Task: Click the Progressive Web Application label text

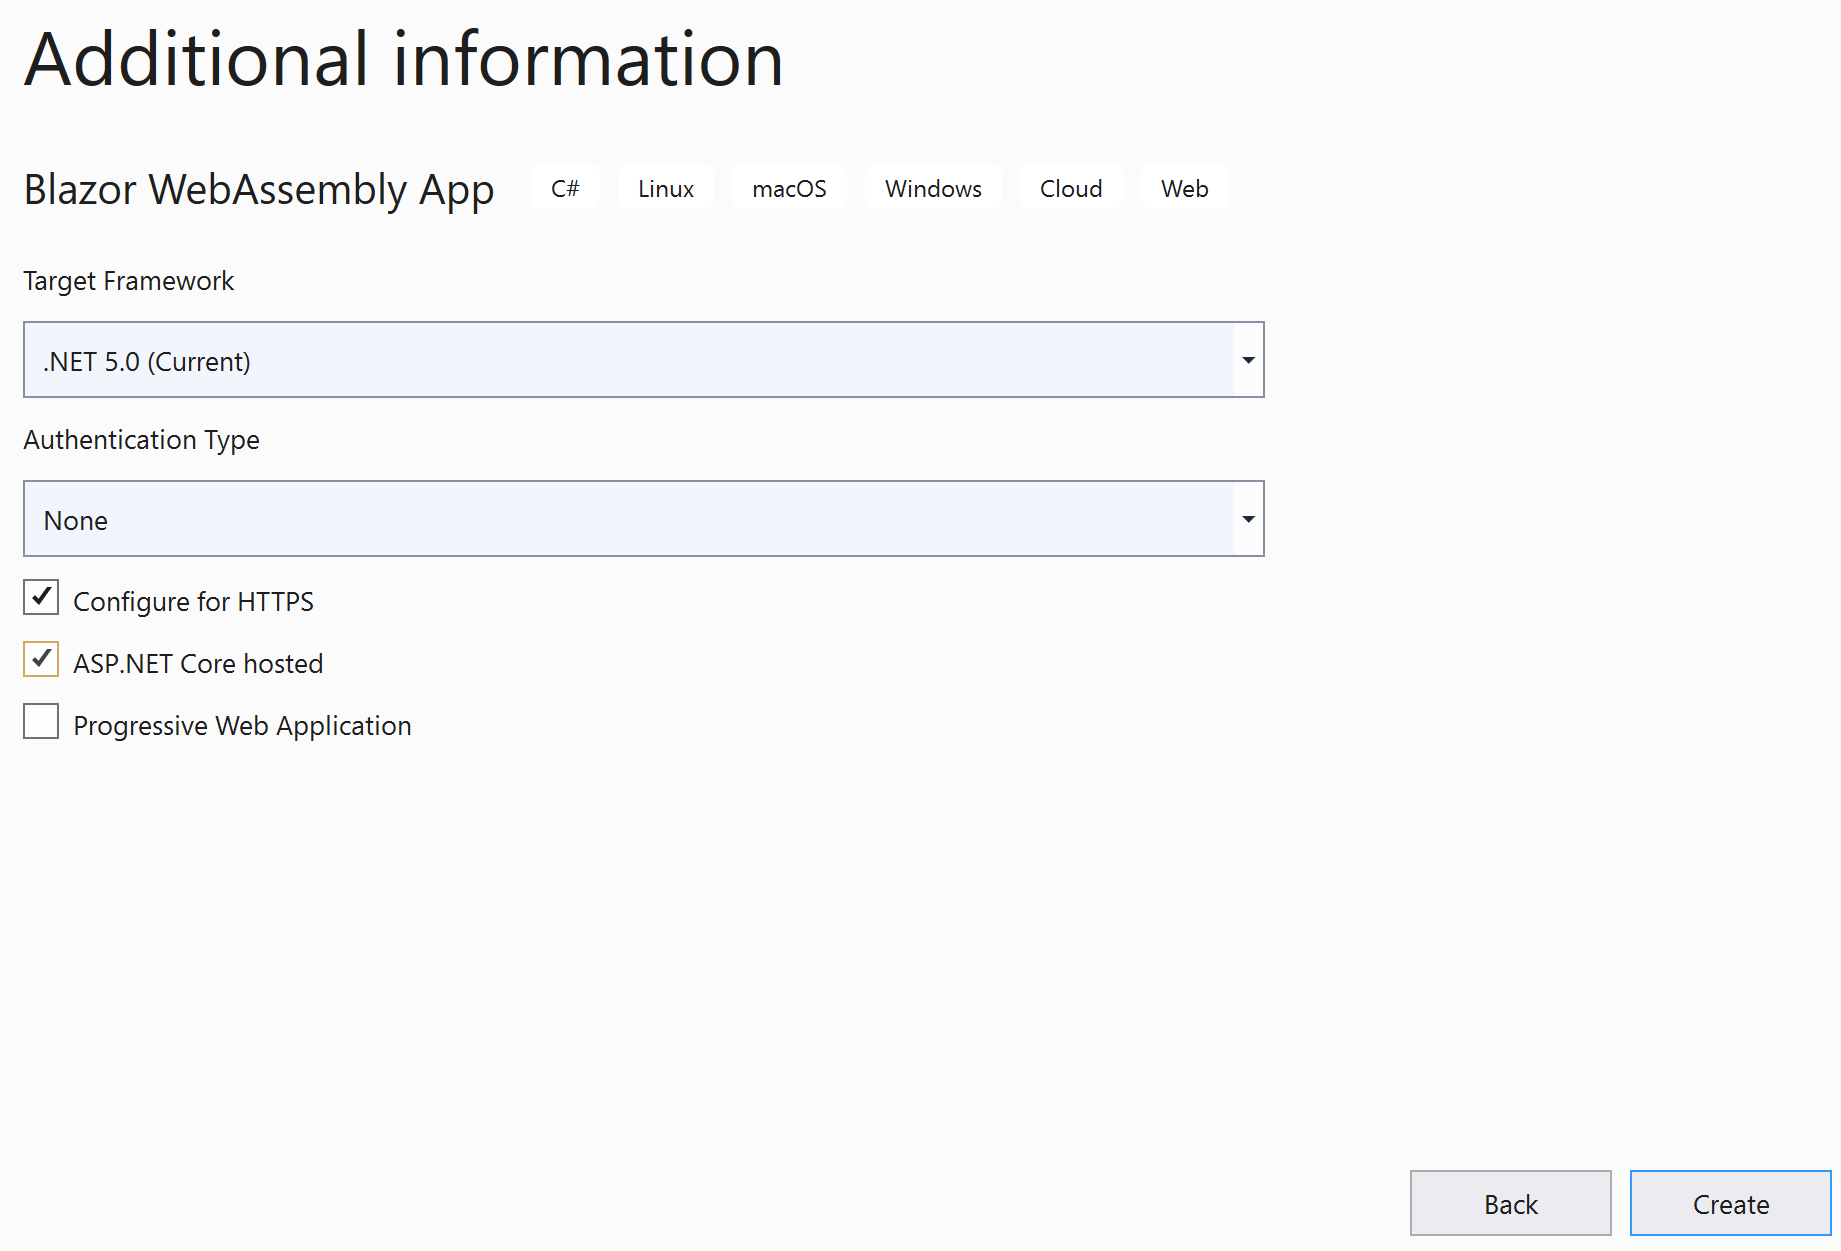Action: [242, 726]
